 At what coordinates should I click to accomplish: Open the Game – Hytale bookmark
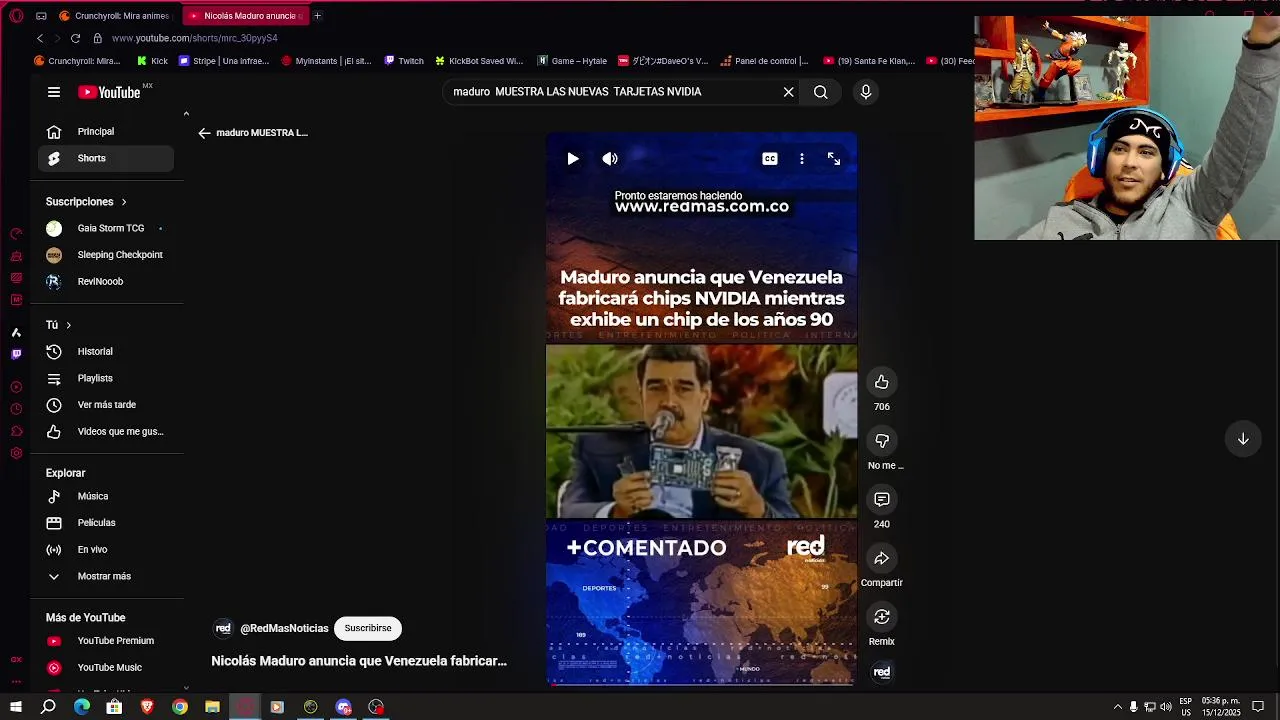point(572,61)
